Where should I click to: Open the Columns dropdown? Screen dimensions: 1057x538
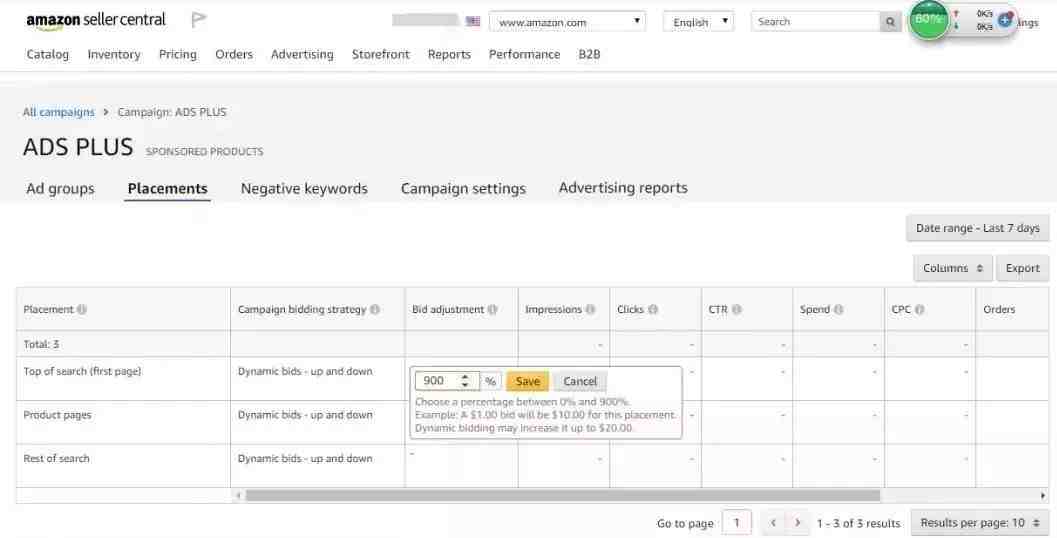[952, 268]
